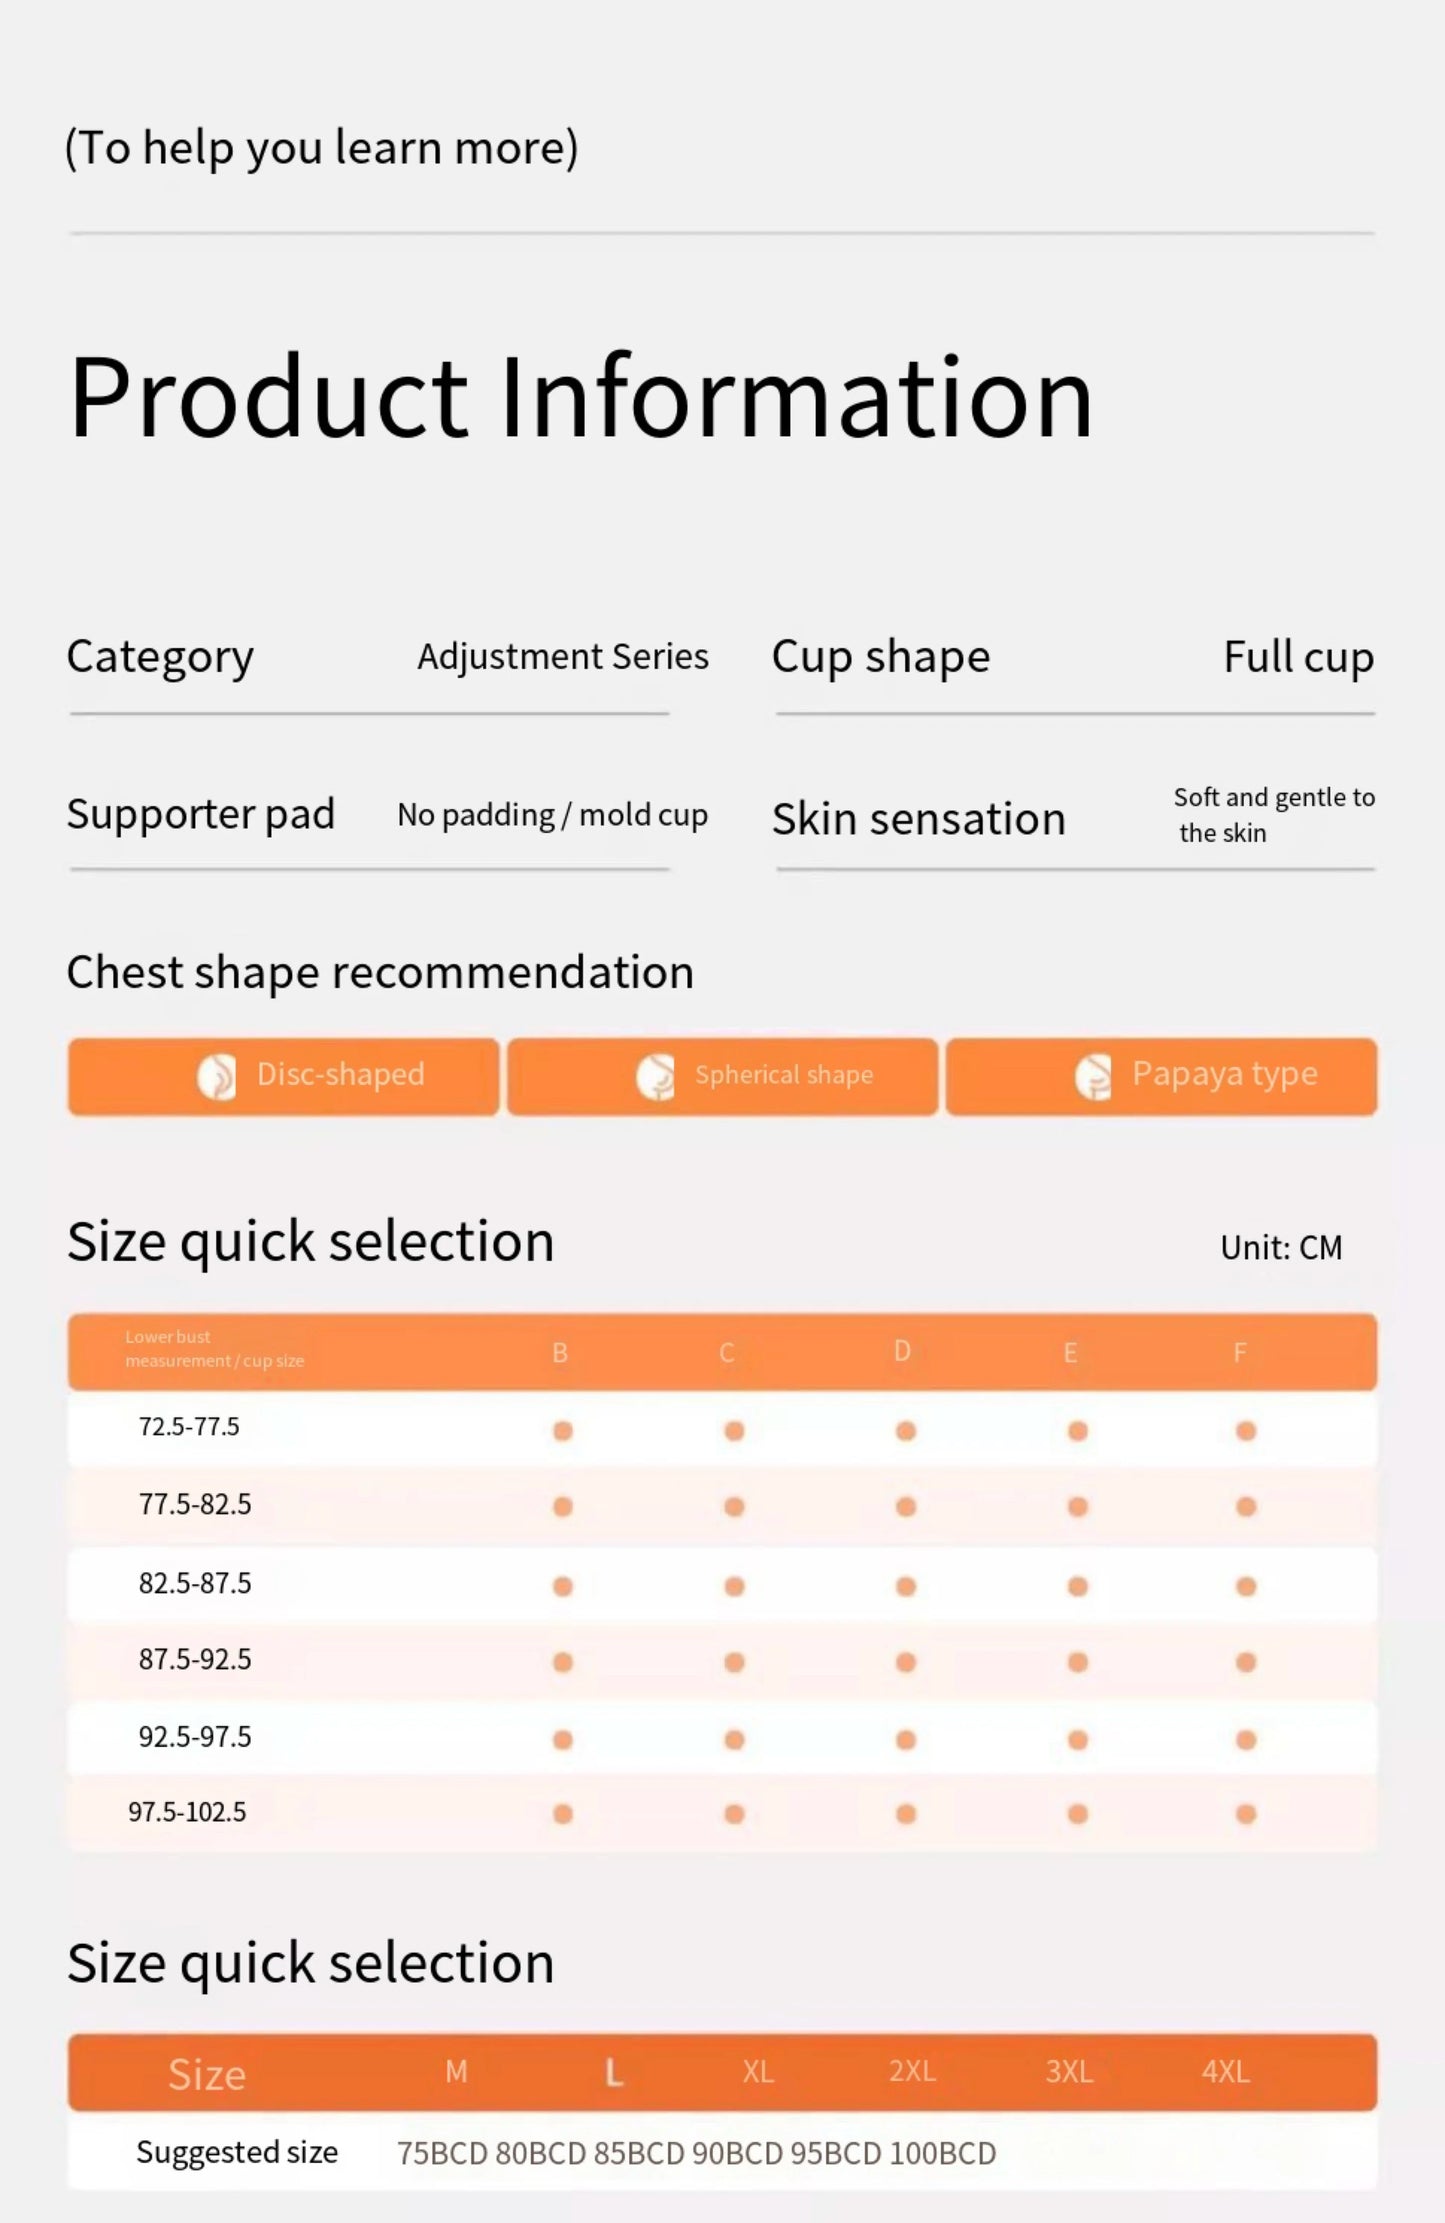This screenshot has width=1445, height=2223.
Task: Click the 82.5-87.5 lower bust row label
Action: (x=195, y=1584)
